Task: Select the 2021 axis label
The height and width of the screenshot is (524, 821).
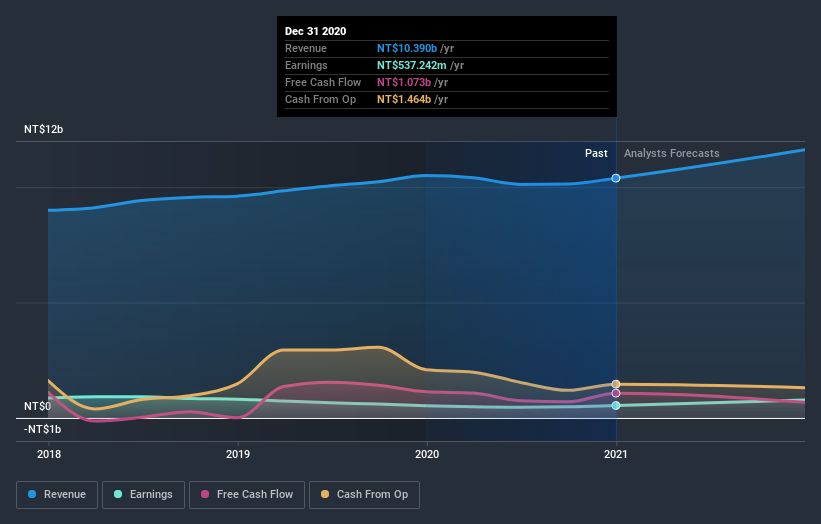Action: (616, 454)
